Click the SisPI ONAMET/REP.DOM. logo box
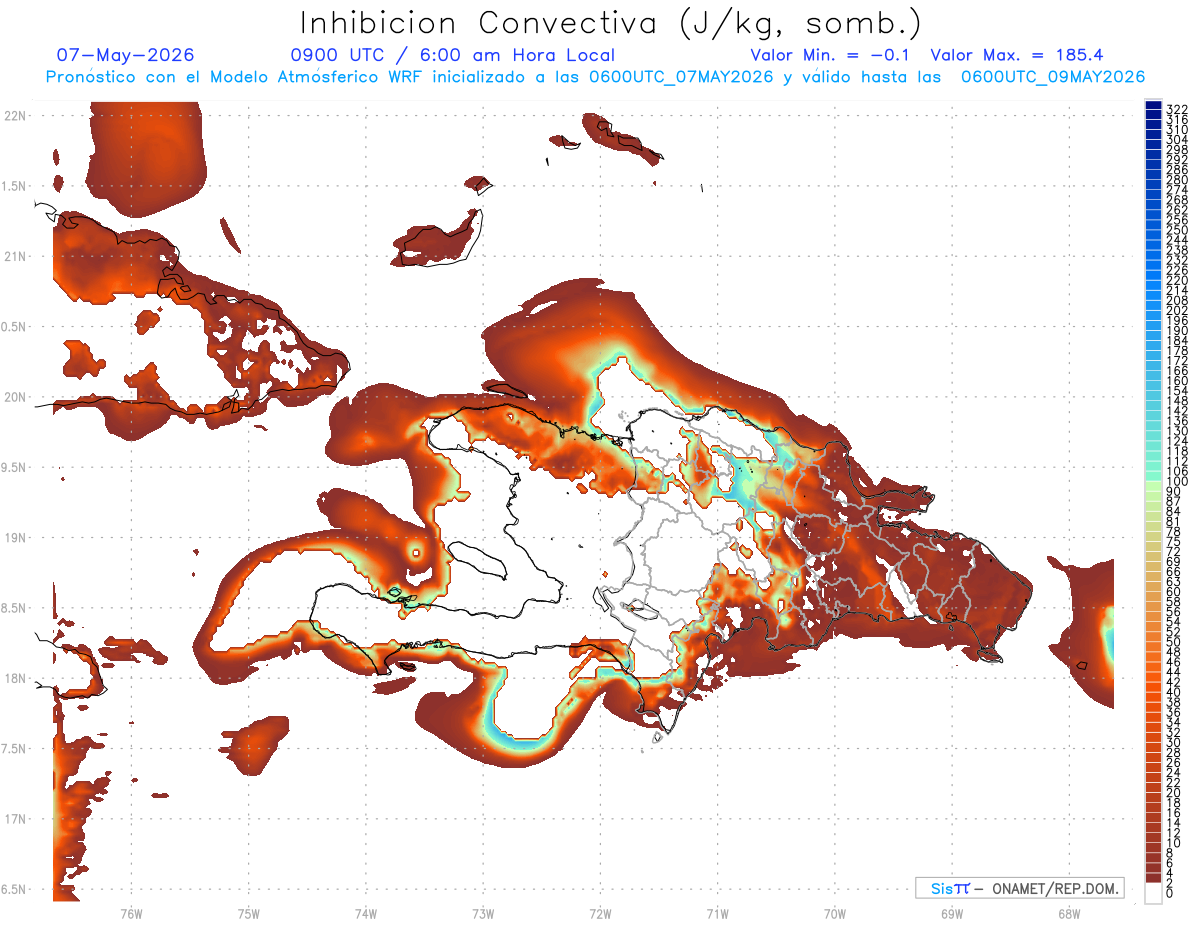This screenshot has height=927, width=1200. [x=1019, y=888]
